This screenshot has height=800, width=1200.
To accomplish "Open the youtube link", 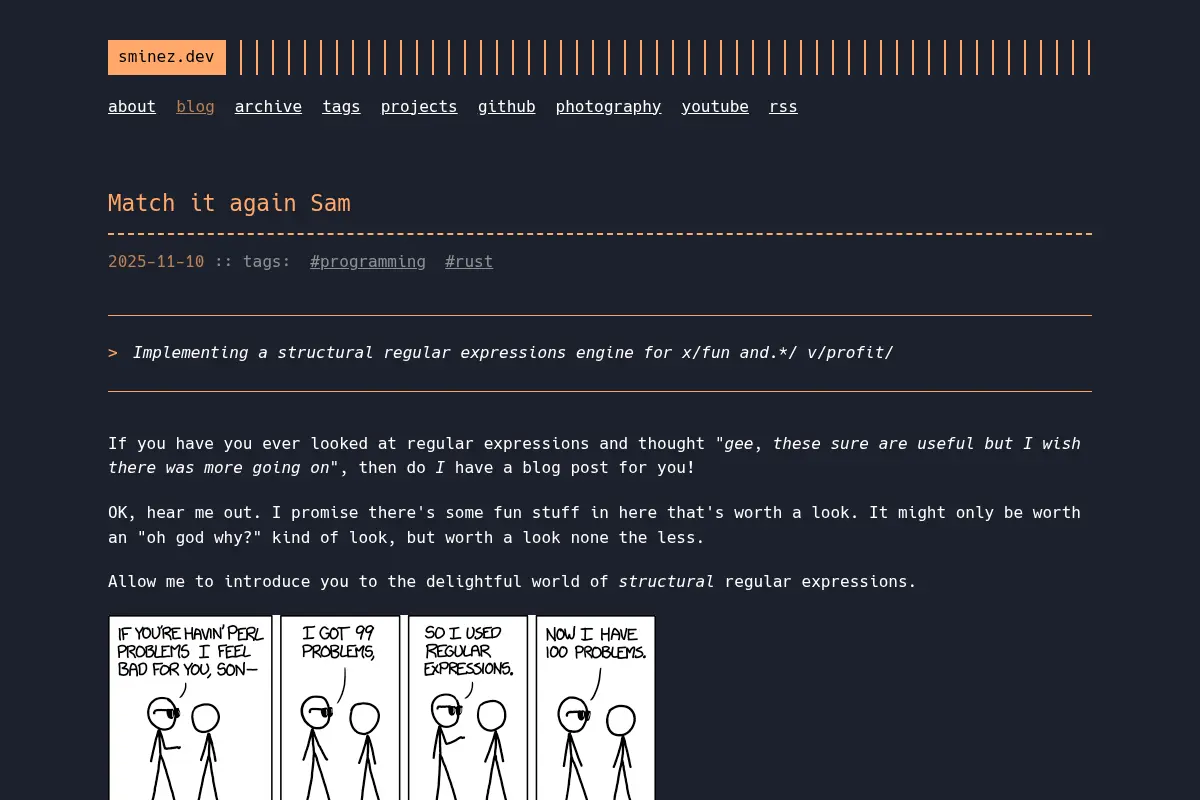I will pyautogui.click(x=715, y=106).
